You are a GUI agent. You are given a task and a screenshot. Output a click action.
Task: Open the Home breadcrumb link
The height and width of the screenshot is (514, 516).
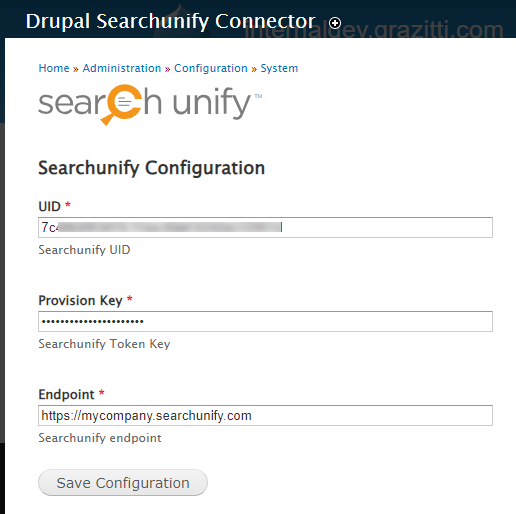click(x=54, y=68)
